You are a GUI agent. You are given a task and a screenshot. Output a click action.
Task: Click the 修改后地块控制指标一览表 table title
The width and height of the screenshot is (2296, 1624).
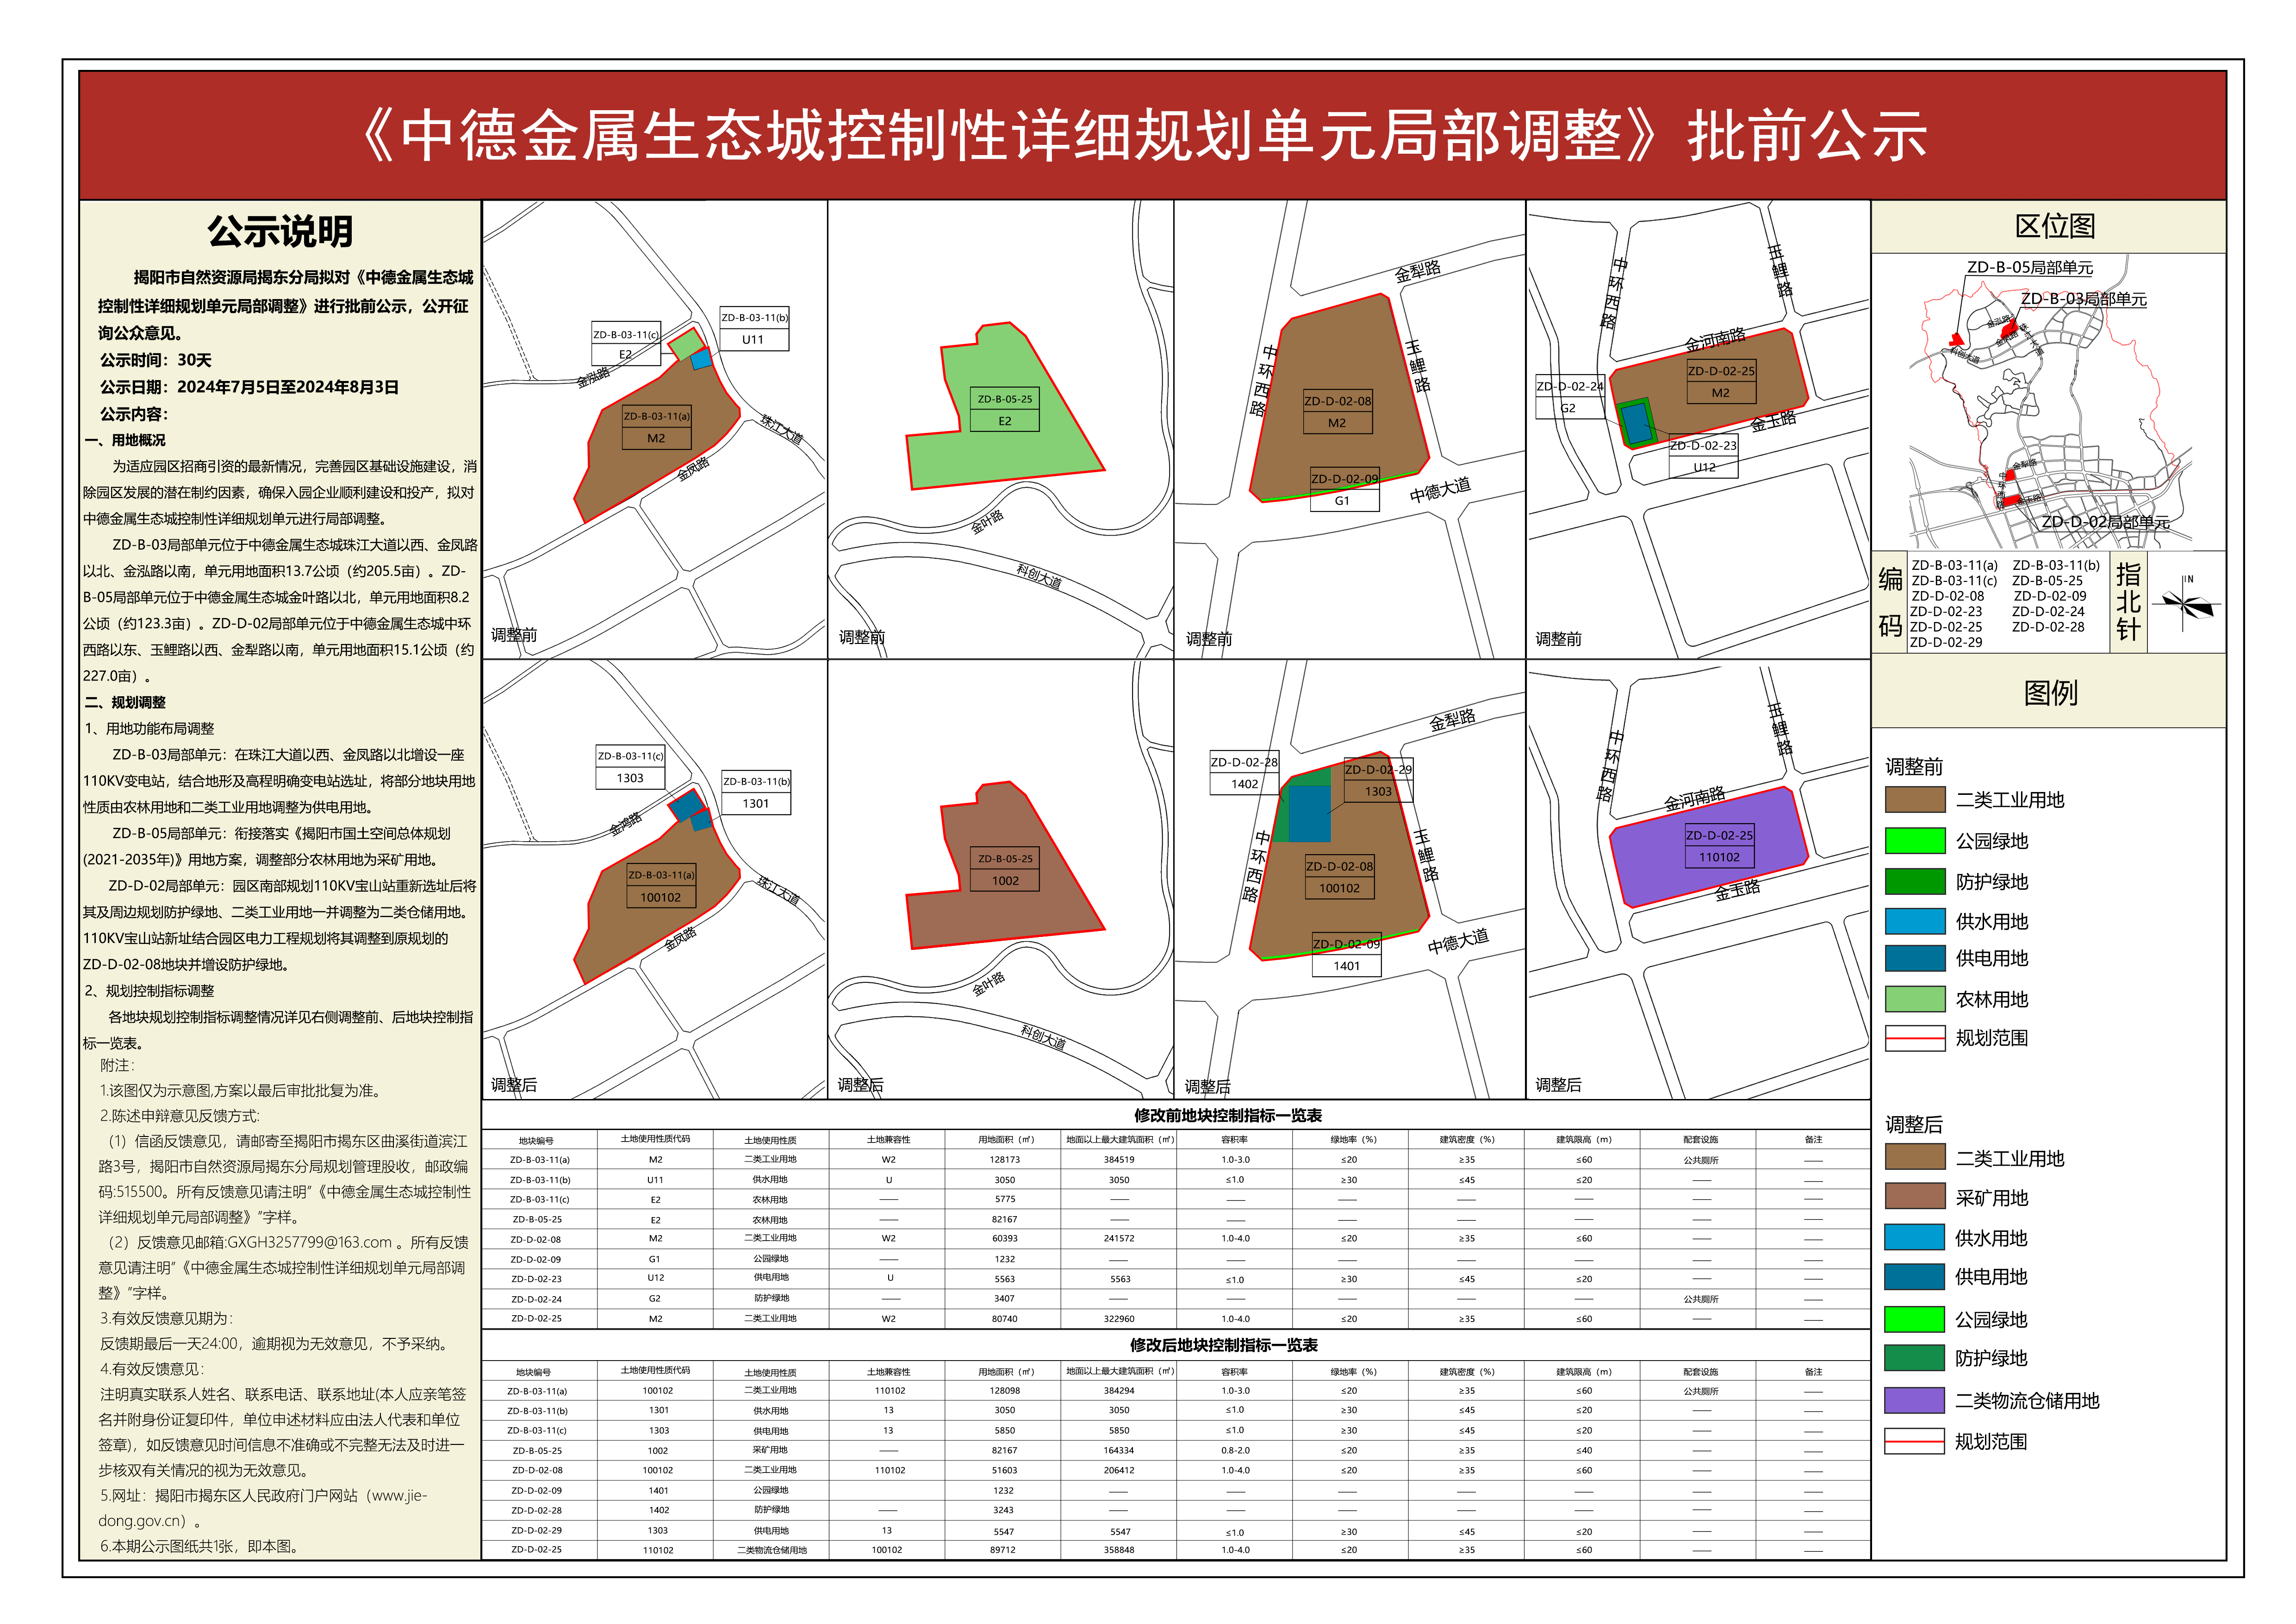pyautogui.click(x=1223, y=1346)
